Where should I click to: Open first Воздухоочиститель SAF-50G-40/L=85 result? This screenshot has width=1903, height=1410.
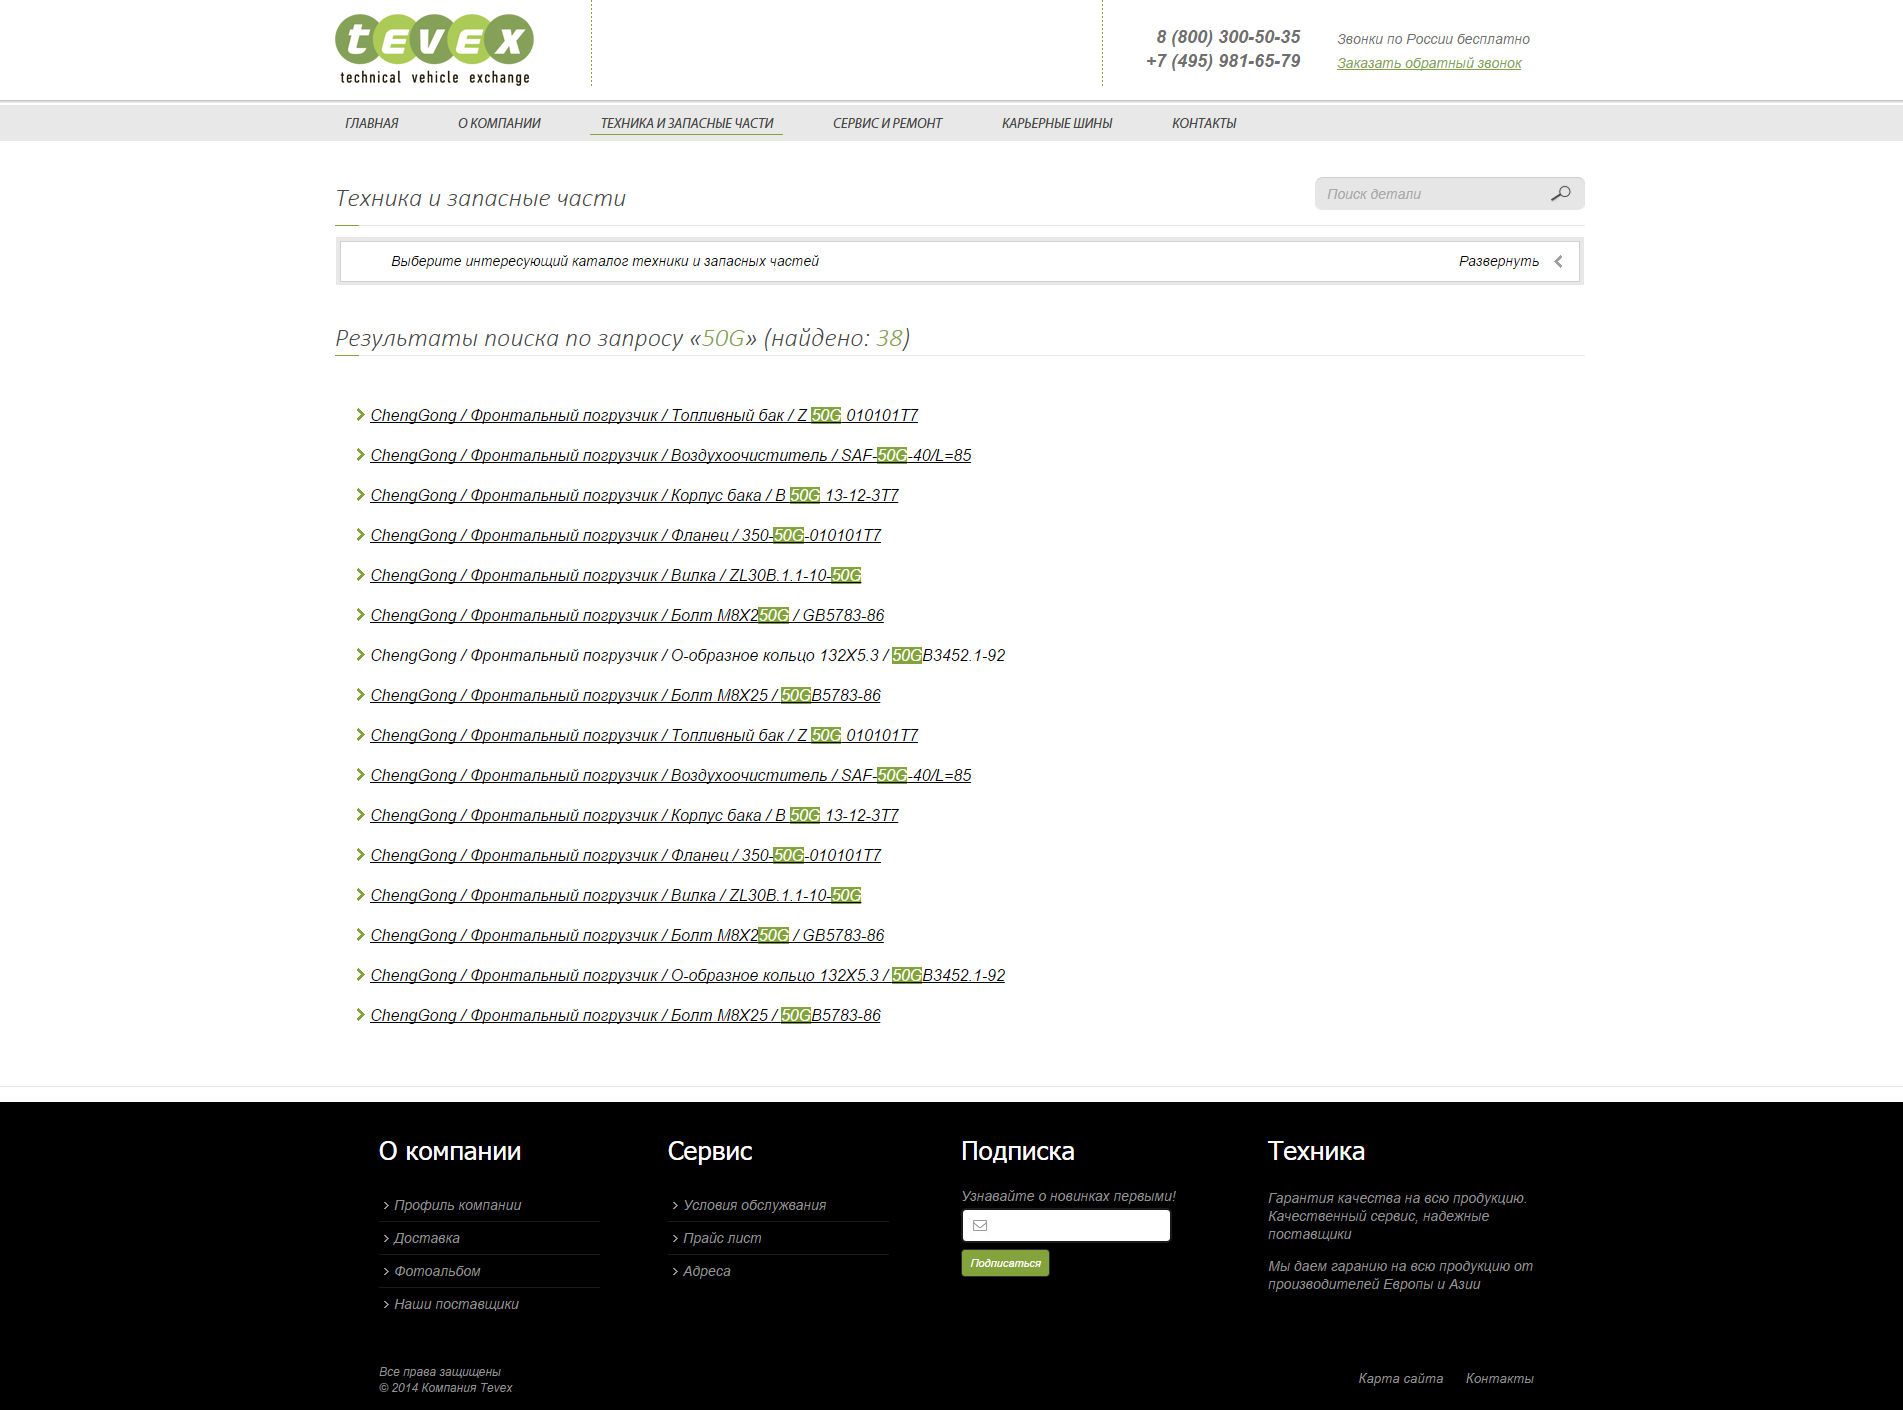[x=671, y=455]
